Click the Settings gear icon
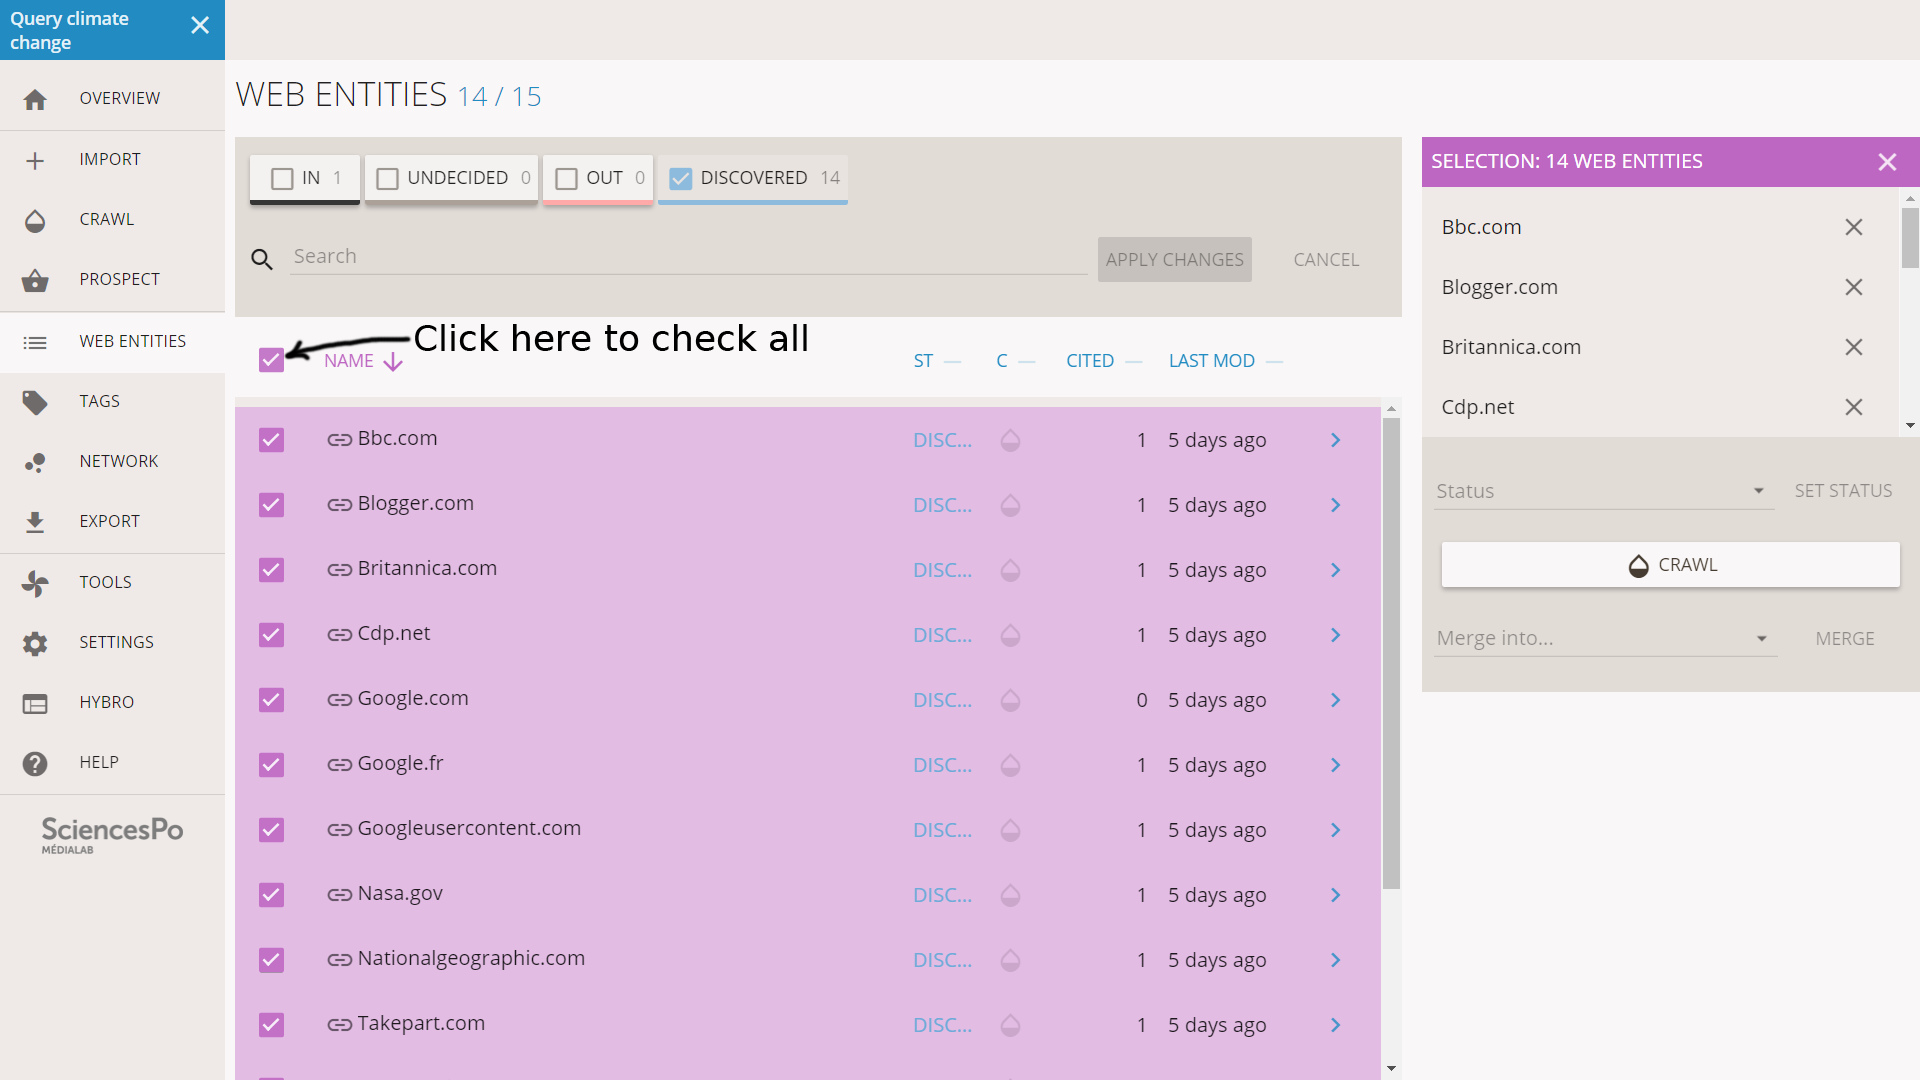Viewport: 1920px width, 1080px height. point(35,643)
